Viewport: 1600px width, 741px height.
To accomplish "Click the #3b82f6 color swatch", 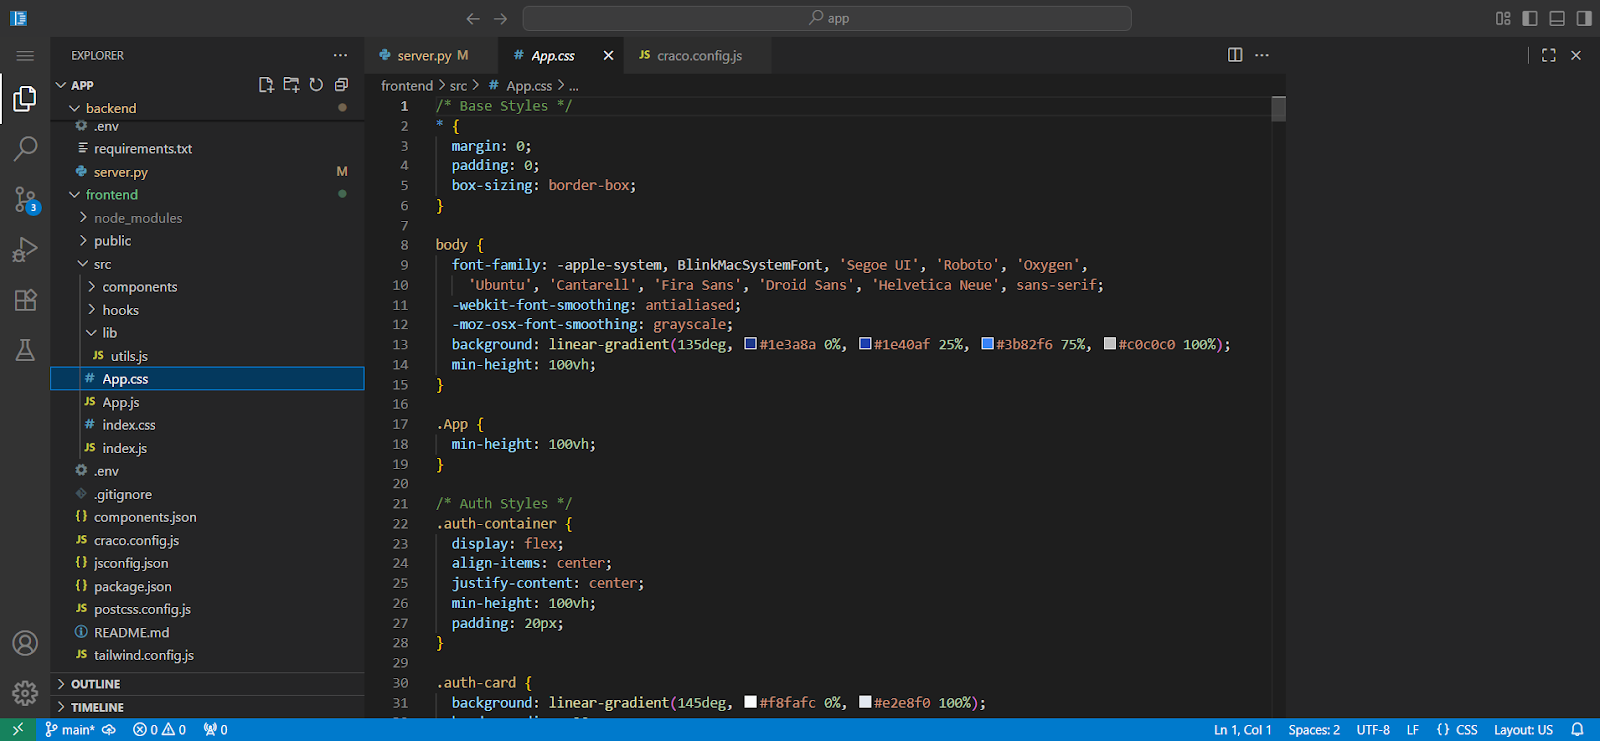I will pyautogui.click(x=987, y=344).
